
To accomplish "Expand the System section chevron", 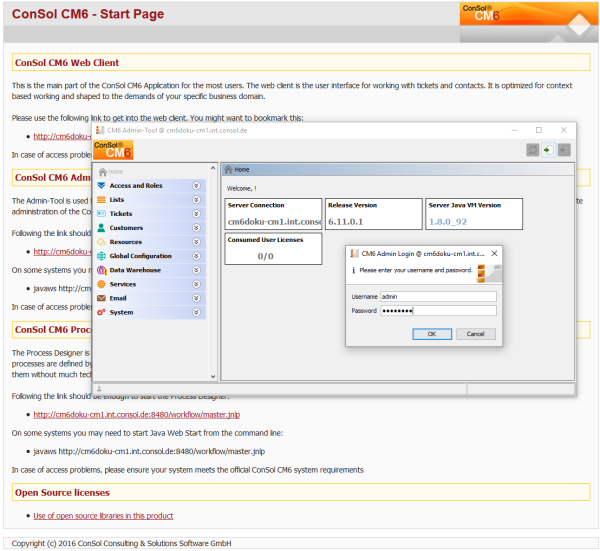I will [x=196, y=312].
